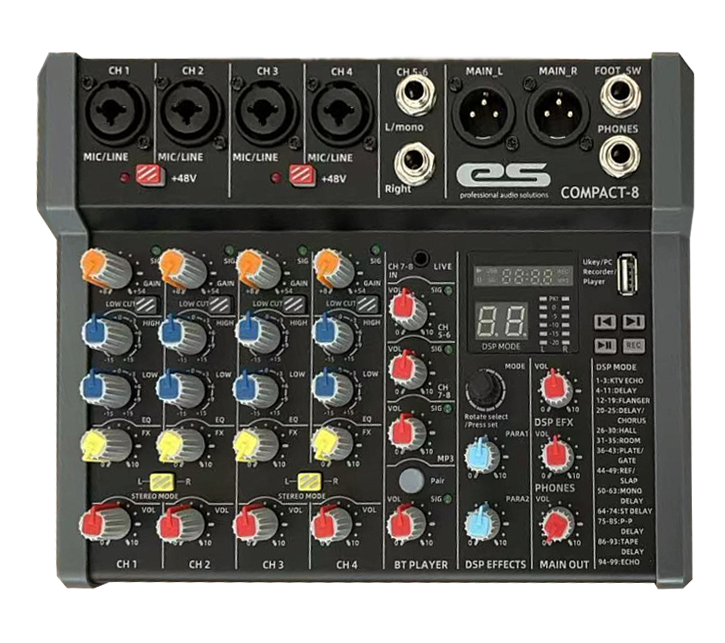Toggle the CH 3 LOW CUT switch
This screenshot has height=643, width=725.
pyautogui.click(x=294, y=304)
